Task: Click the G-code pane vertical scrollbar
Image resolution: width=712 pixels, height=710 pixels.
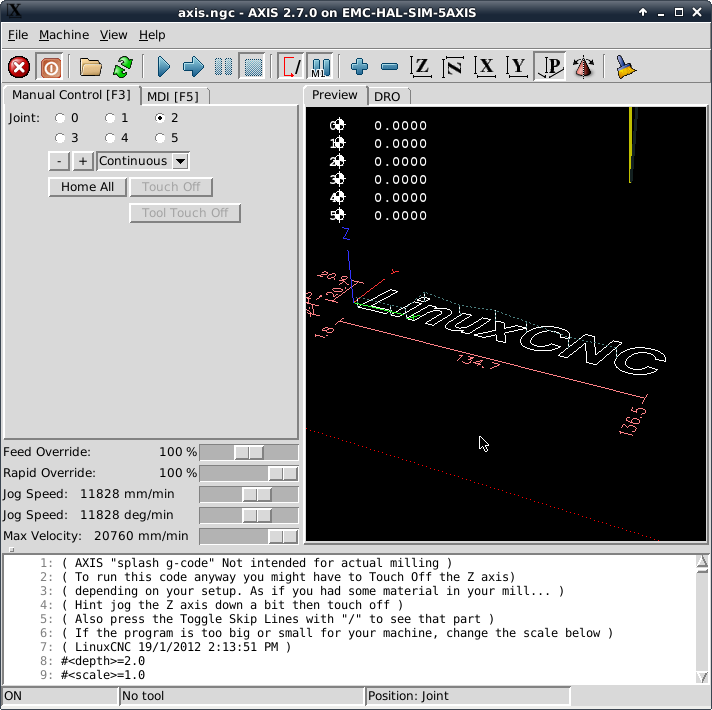Action: pyautogui.click(x=702, y=619)
